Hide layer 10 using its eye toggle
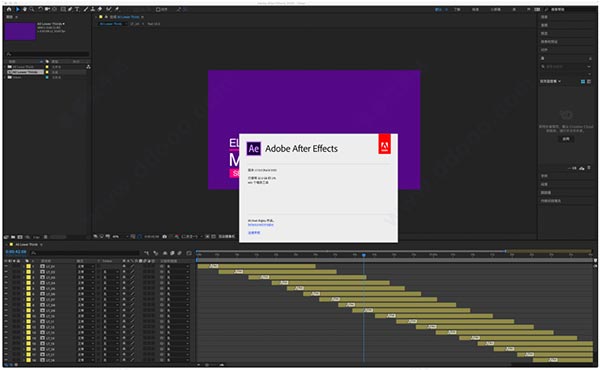 [6, 316]
